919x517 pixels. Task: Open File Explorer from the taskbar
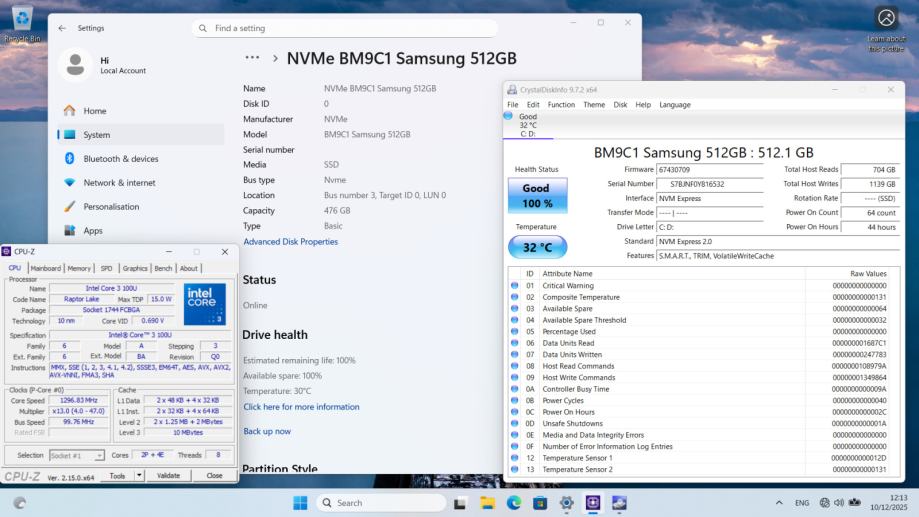coord(488,502)
